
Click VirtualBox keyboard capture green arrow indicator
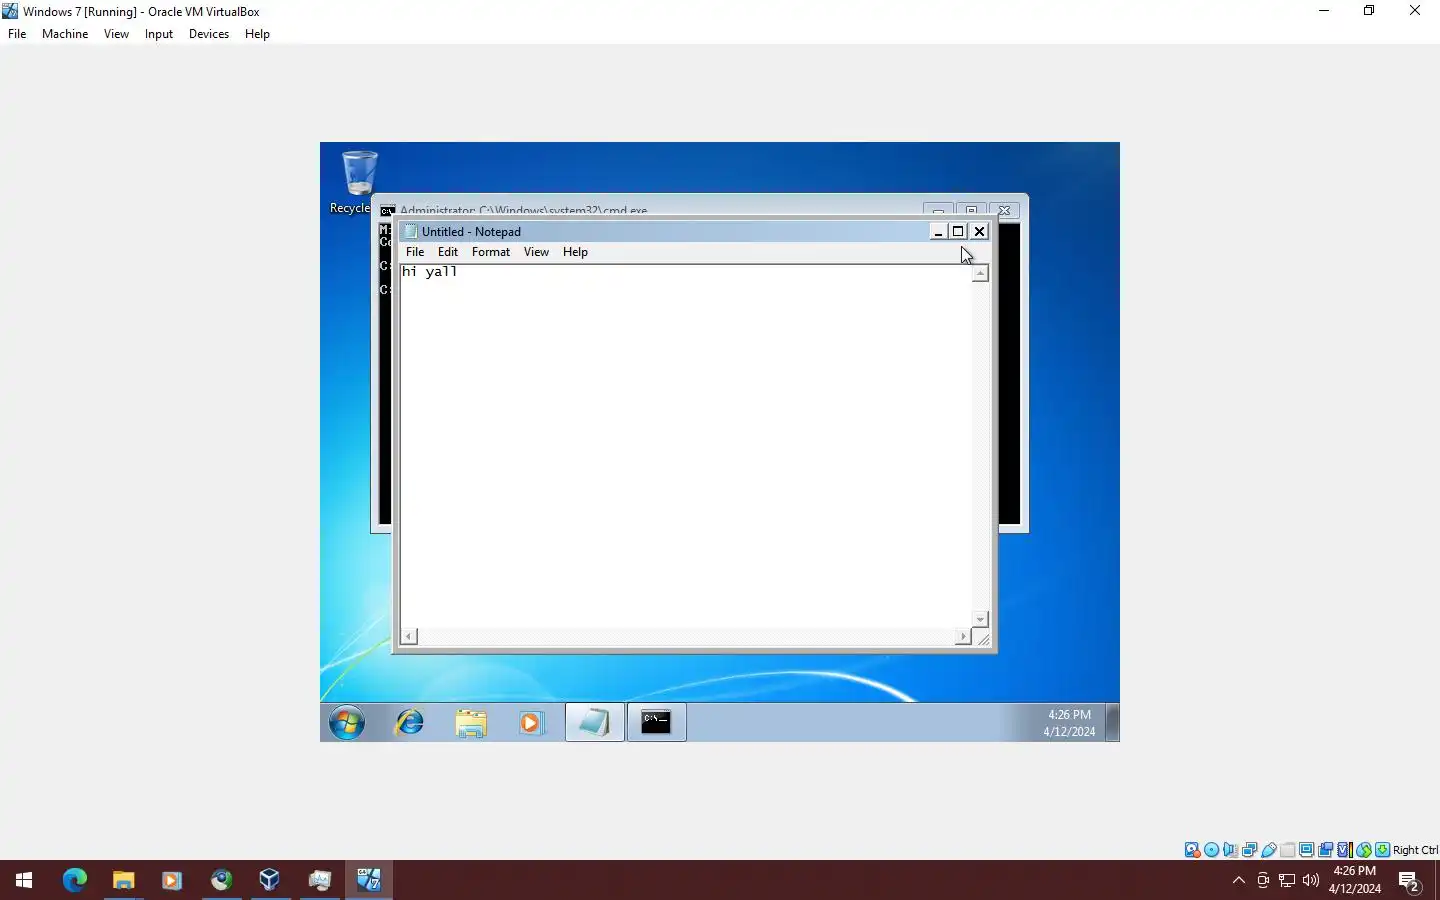coord(1383,850)
